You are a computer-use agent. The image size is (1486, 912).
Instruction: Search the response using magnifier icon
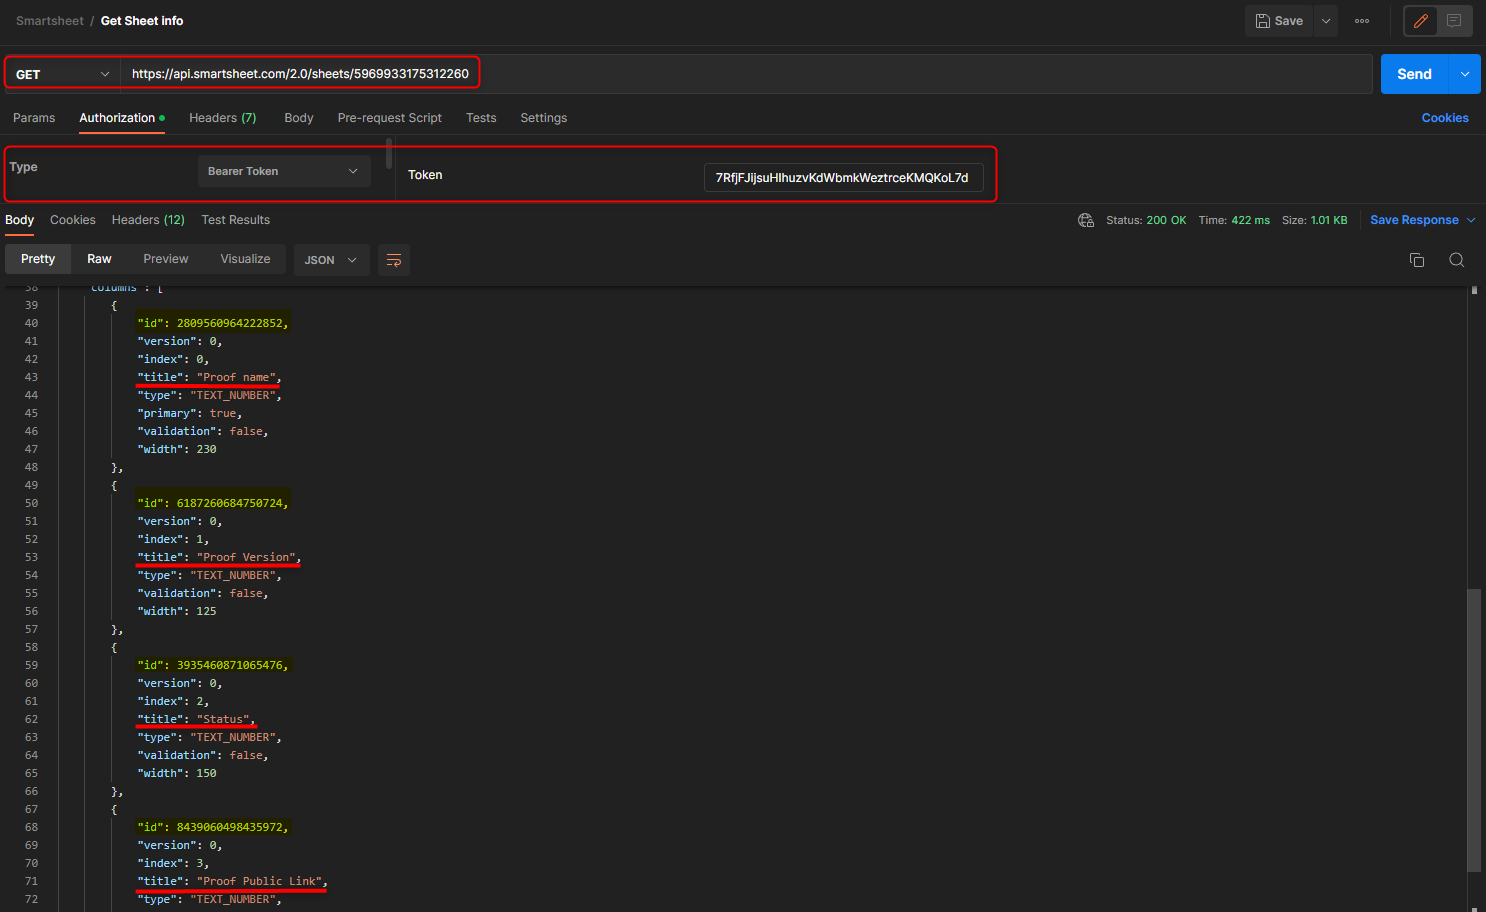[1457, 260]
